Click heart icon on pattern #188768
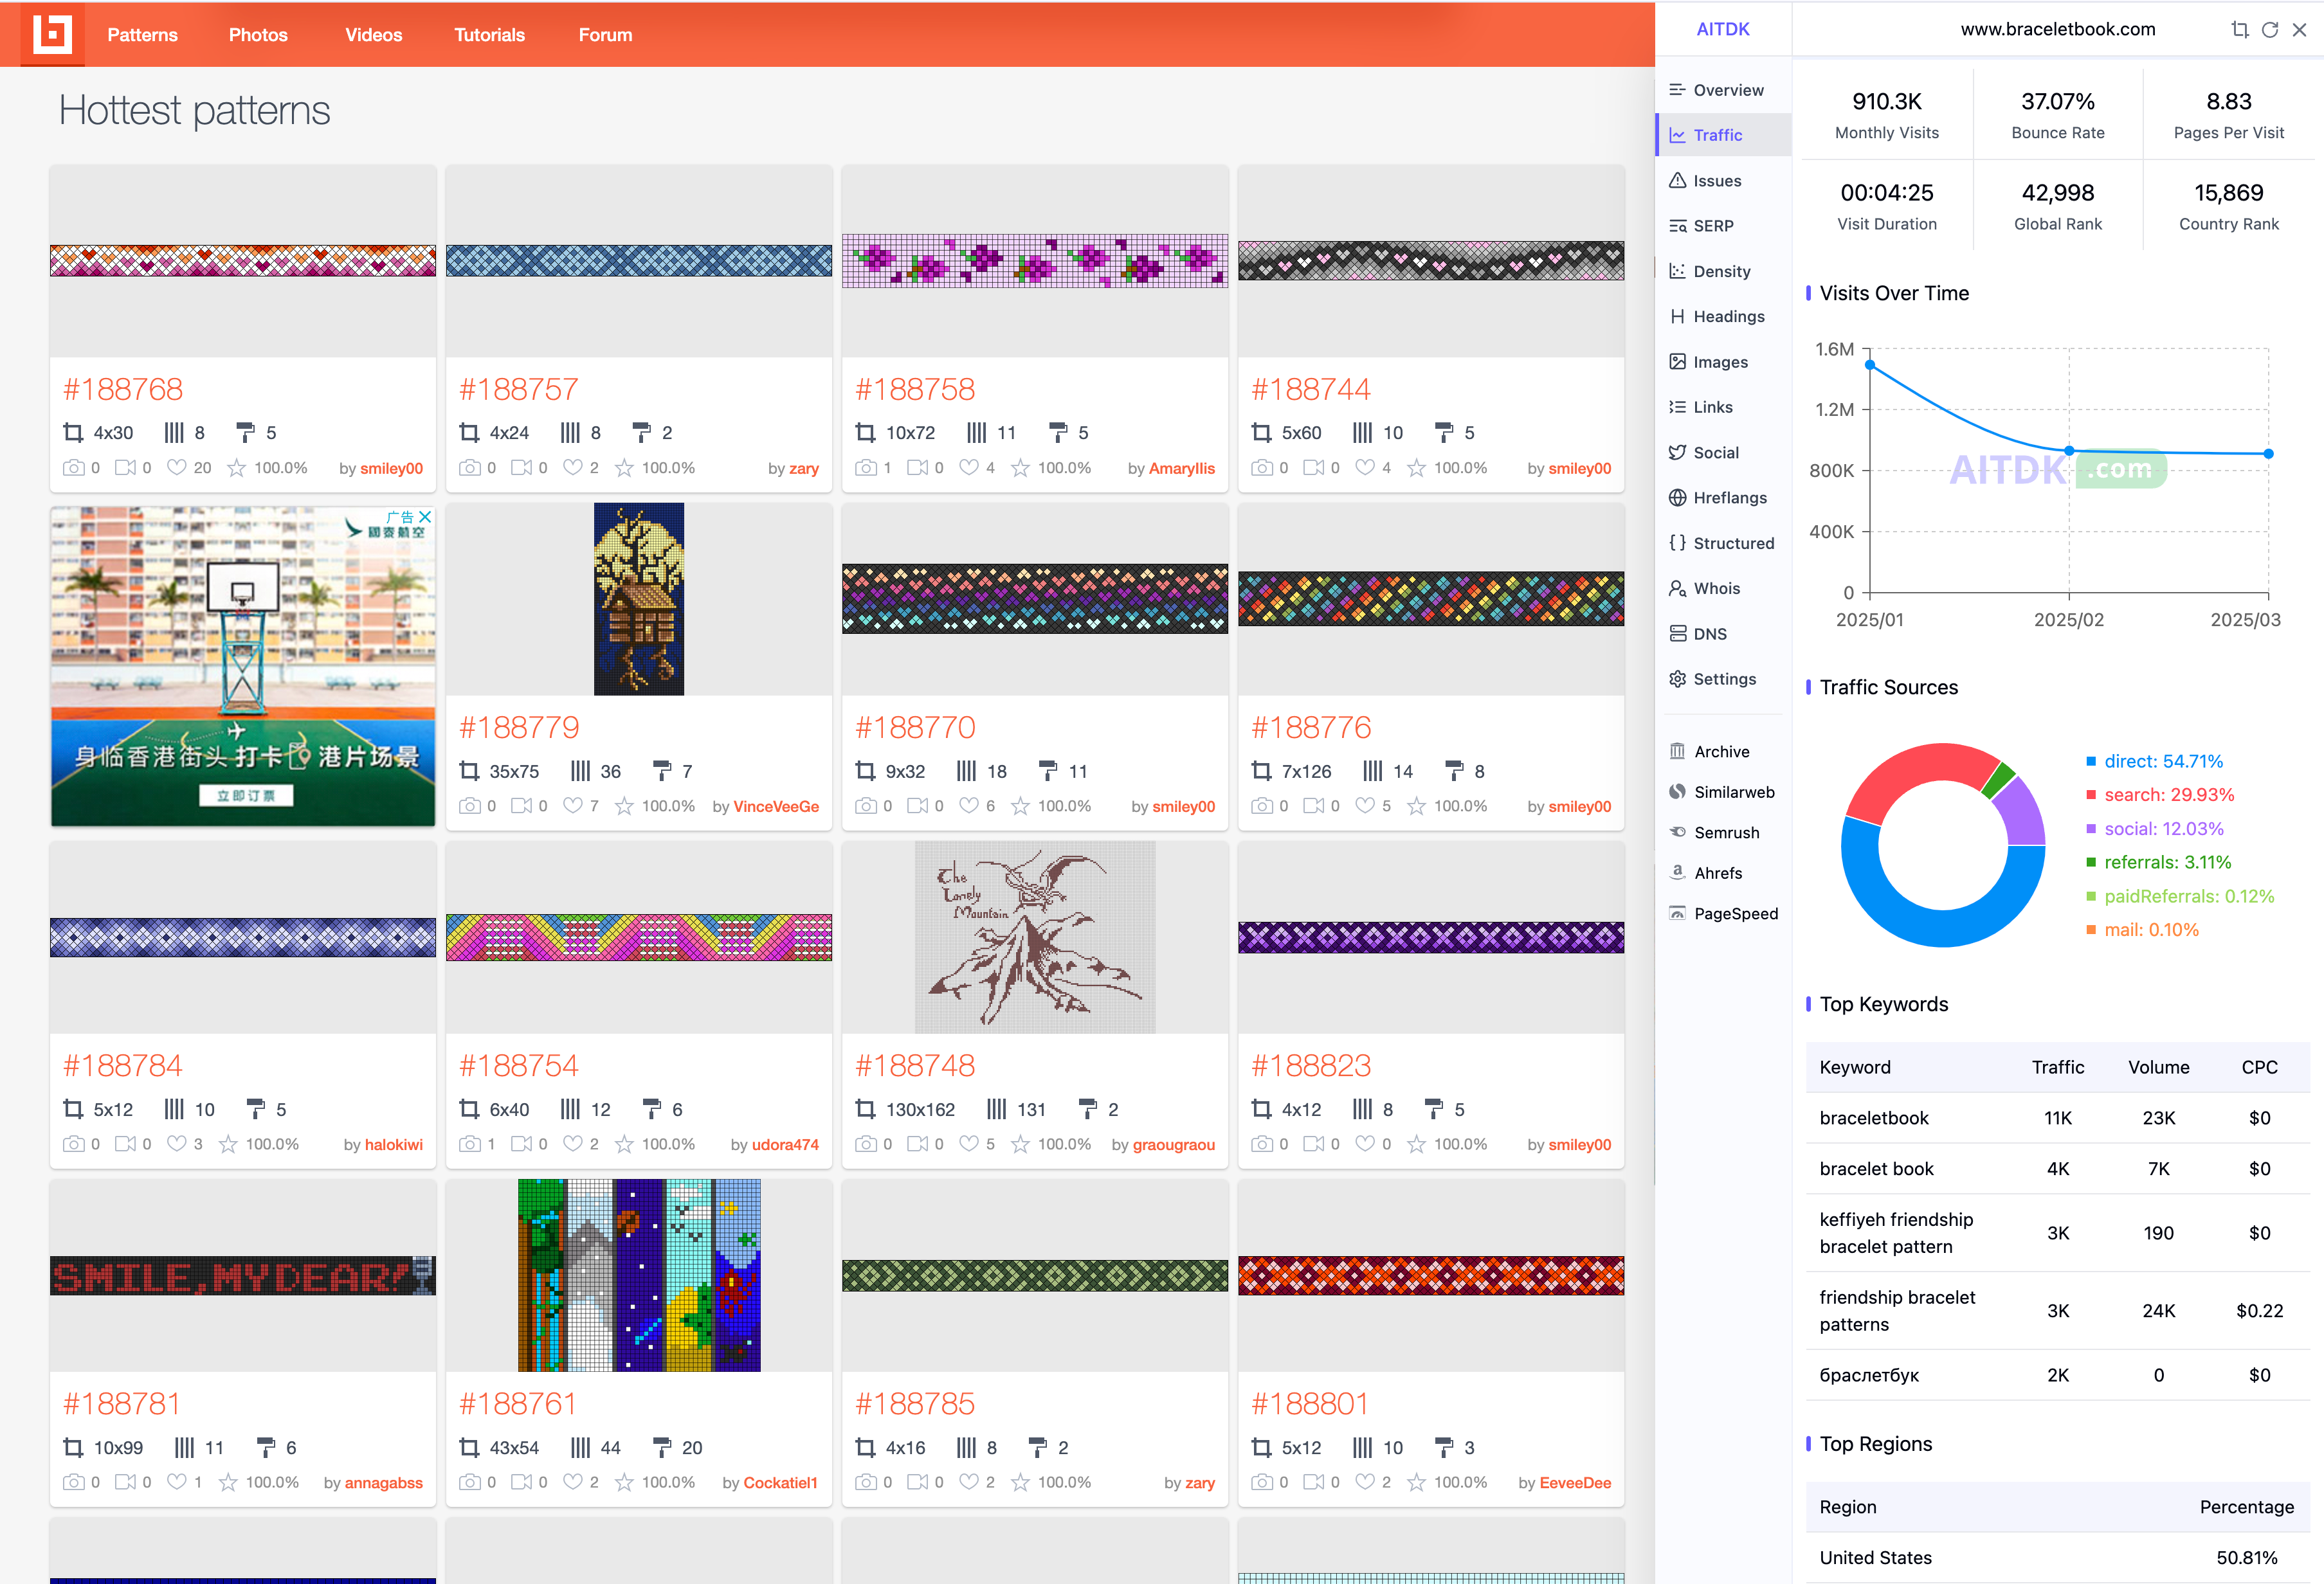Viewport: 2324px width, 1584px height. point(176,467)
